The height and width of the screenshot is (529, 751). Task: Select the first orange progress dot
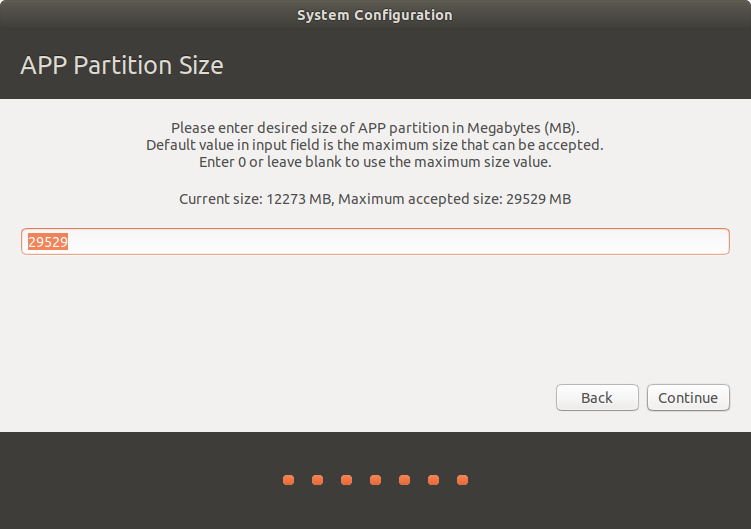(288, 480)
